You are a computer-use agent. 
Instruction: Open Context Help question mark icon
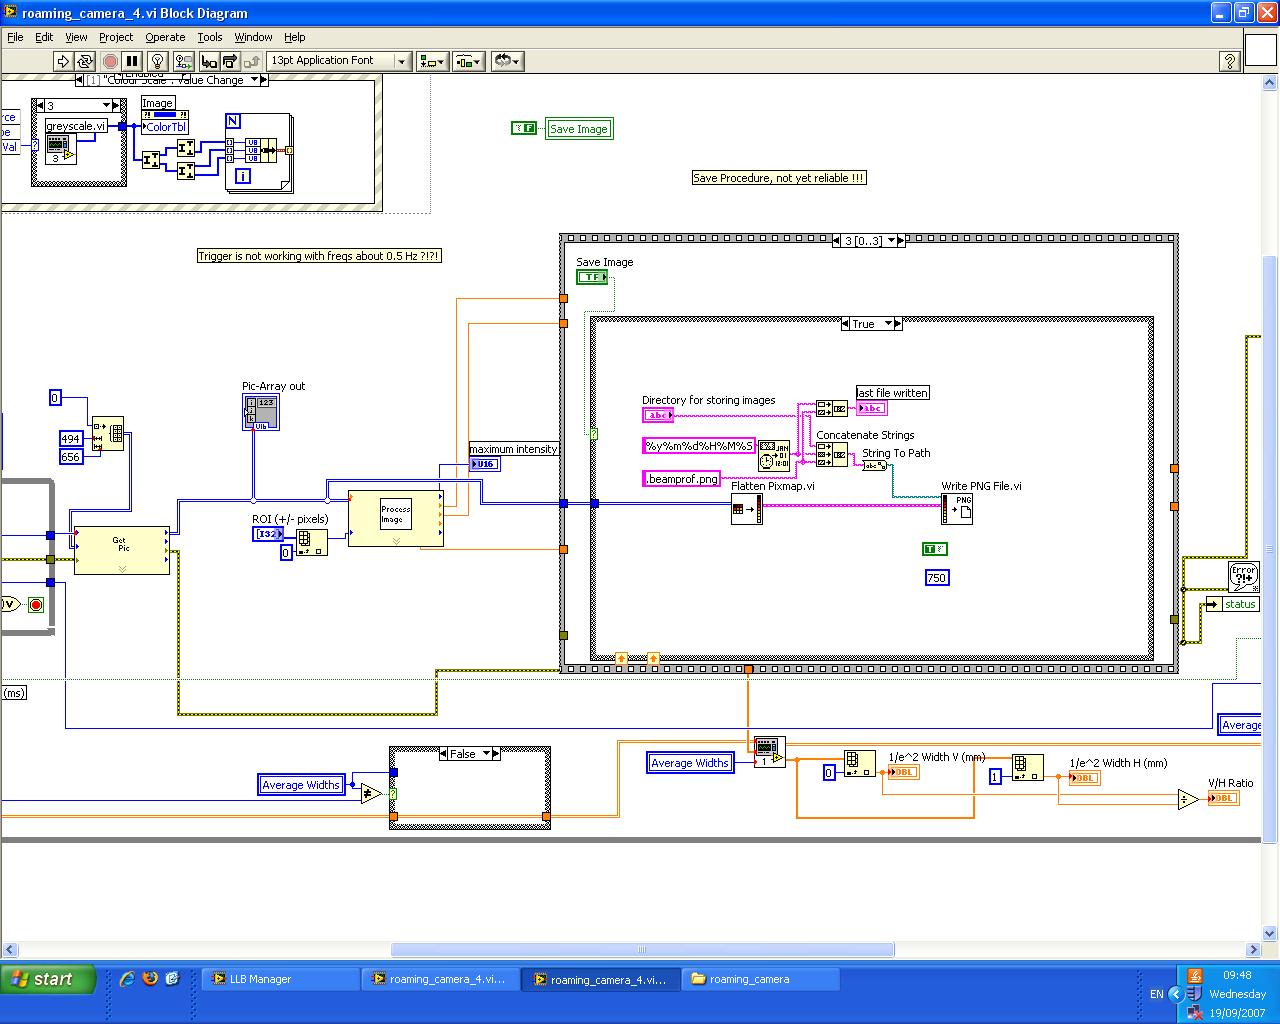pyautogui.click(x=1230, y=61)
